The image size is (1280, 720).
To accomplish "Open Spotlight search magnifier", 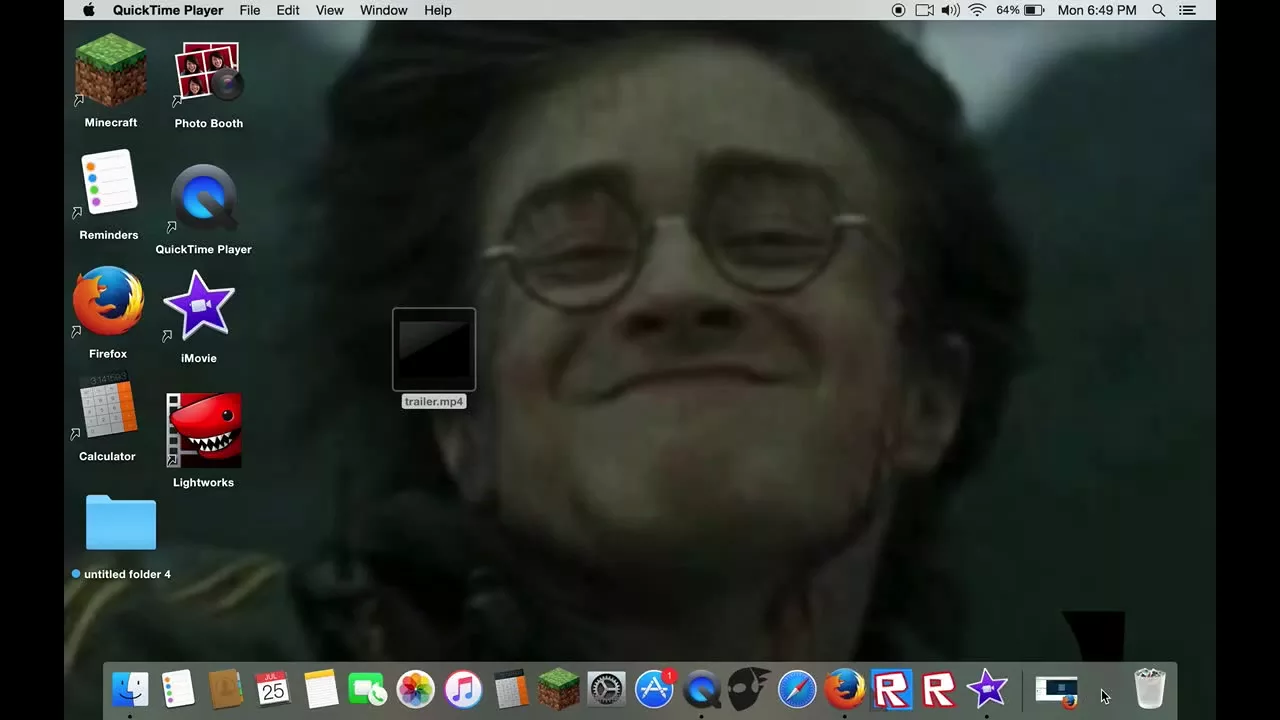I will pos(1159,10).
